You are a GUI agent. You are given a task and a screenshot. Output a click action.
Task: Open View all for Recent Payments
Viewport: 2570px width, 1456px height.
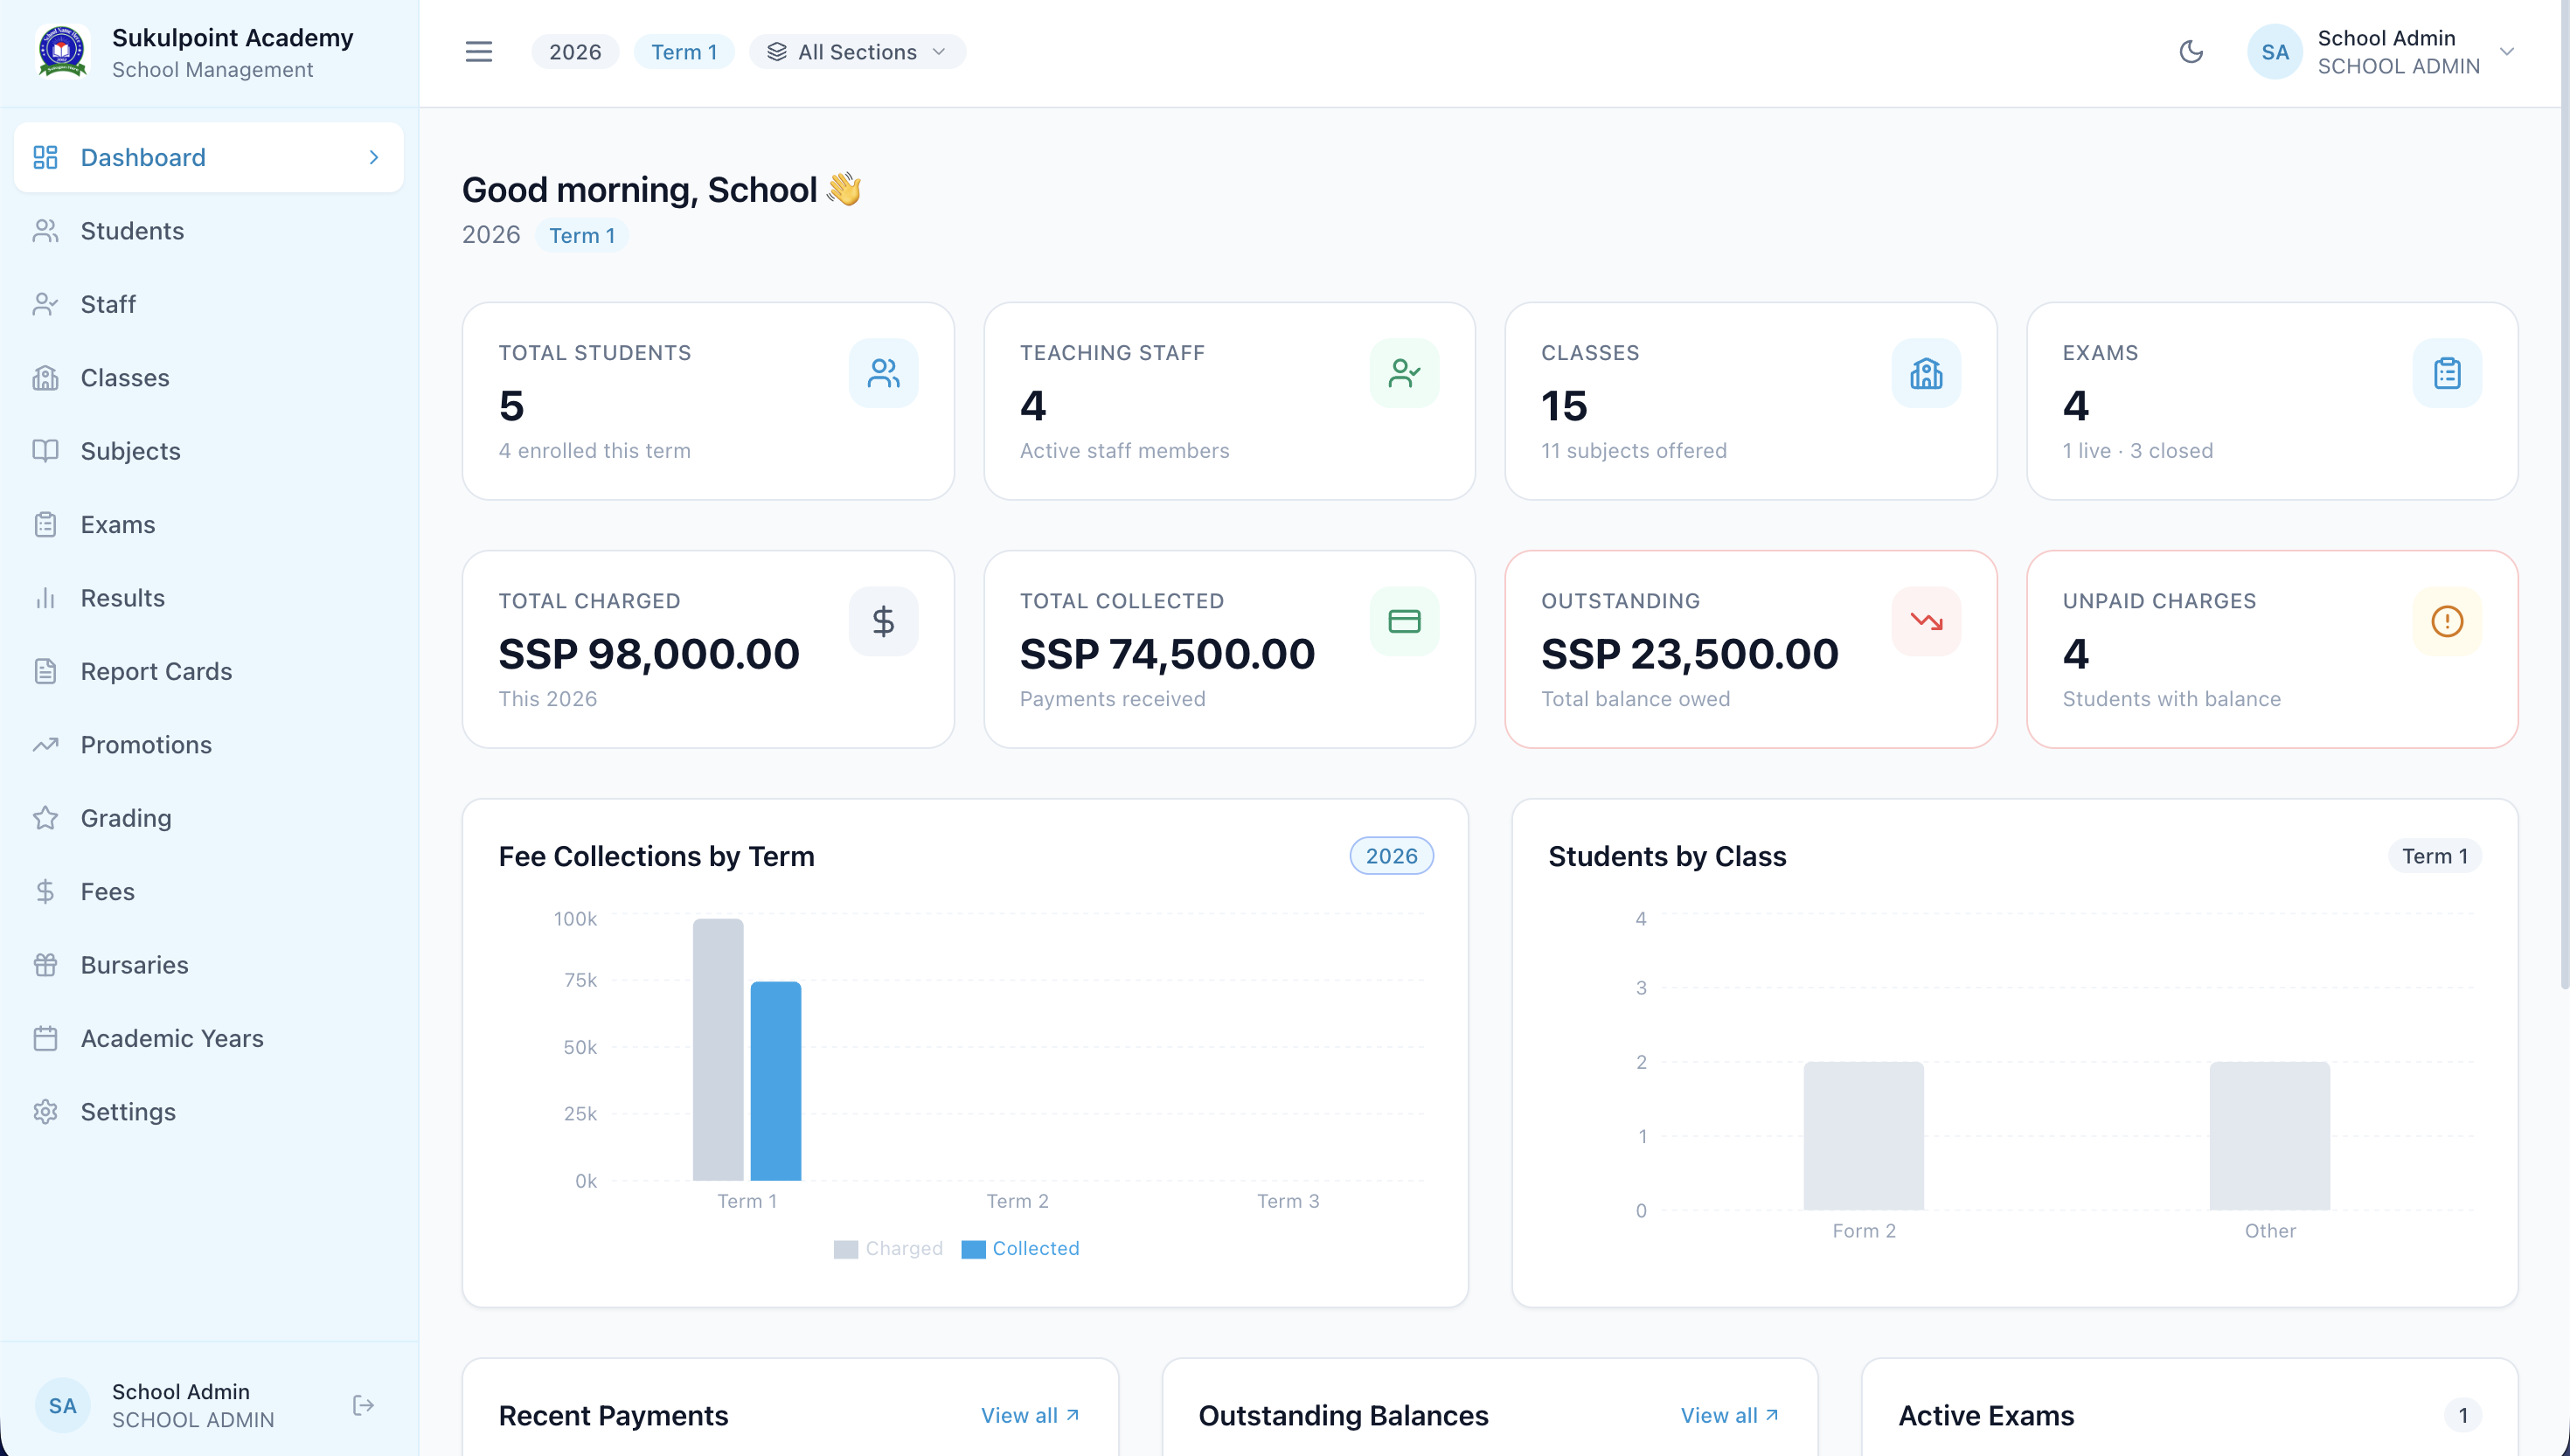pyautogui.click(x=1029, y=1415)
